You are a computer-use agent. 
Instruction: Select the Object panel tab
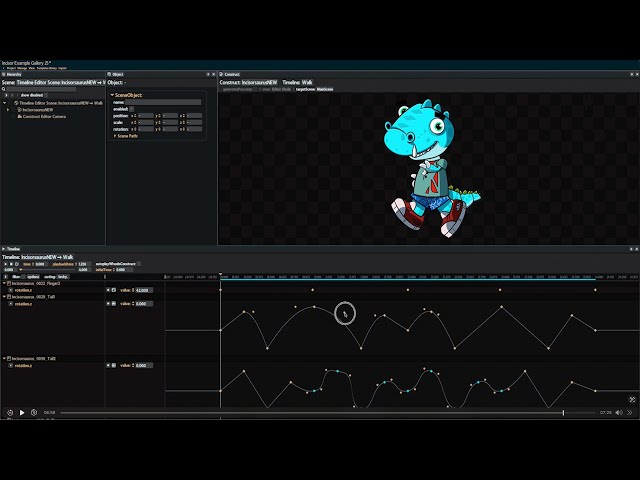(x=118, y=74)
